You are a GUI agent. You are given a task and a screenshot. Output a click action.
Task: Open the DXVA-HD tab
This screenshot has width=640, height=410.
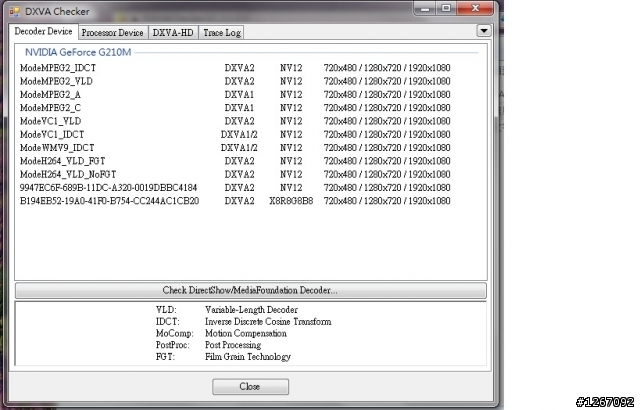coord(173,33)
